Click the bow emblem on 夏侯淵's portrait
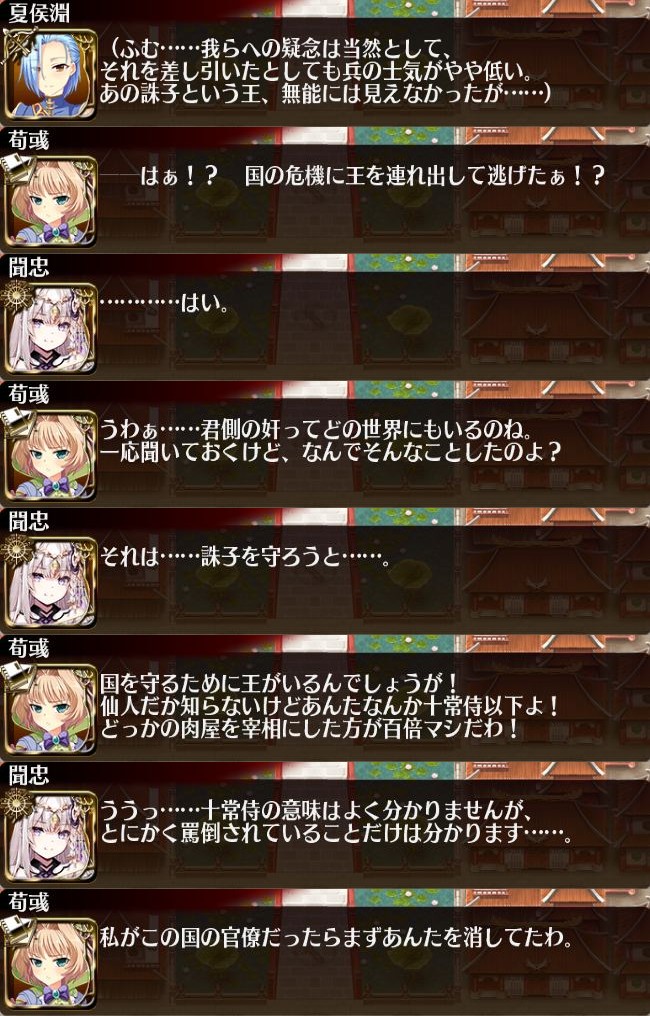 [14, 41]
